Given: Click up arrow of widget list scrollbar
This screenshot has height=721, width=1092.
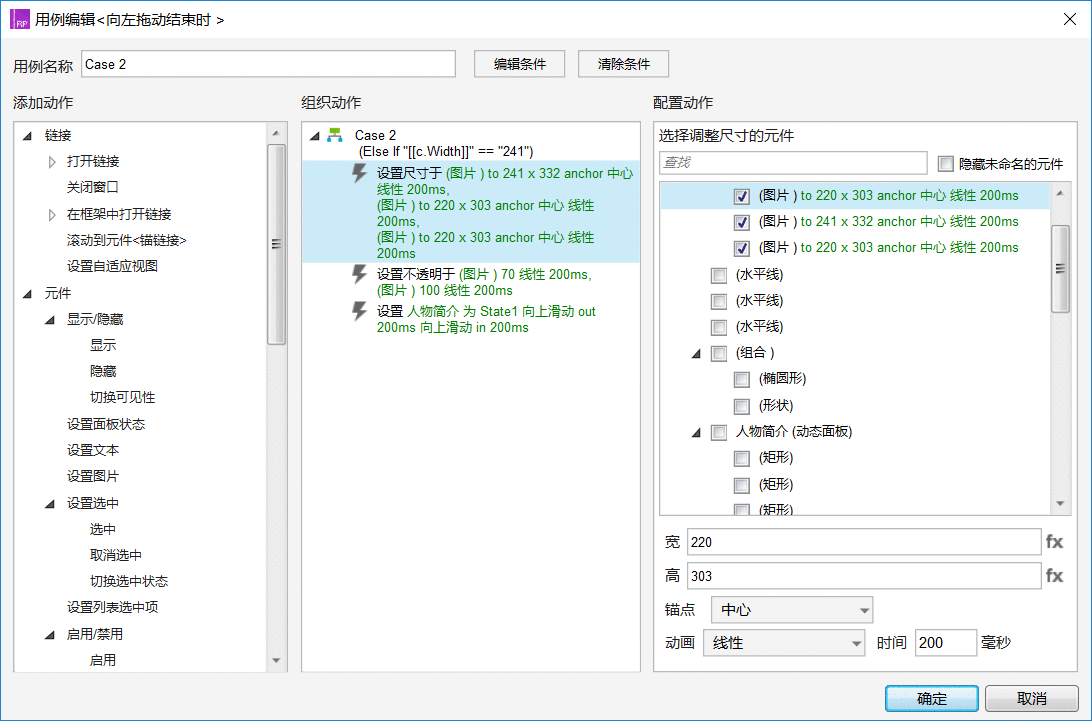Looking at the screenshot, I should point(1060,193).
